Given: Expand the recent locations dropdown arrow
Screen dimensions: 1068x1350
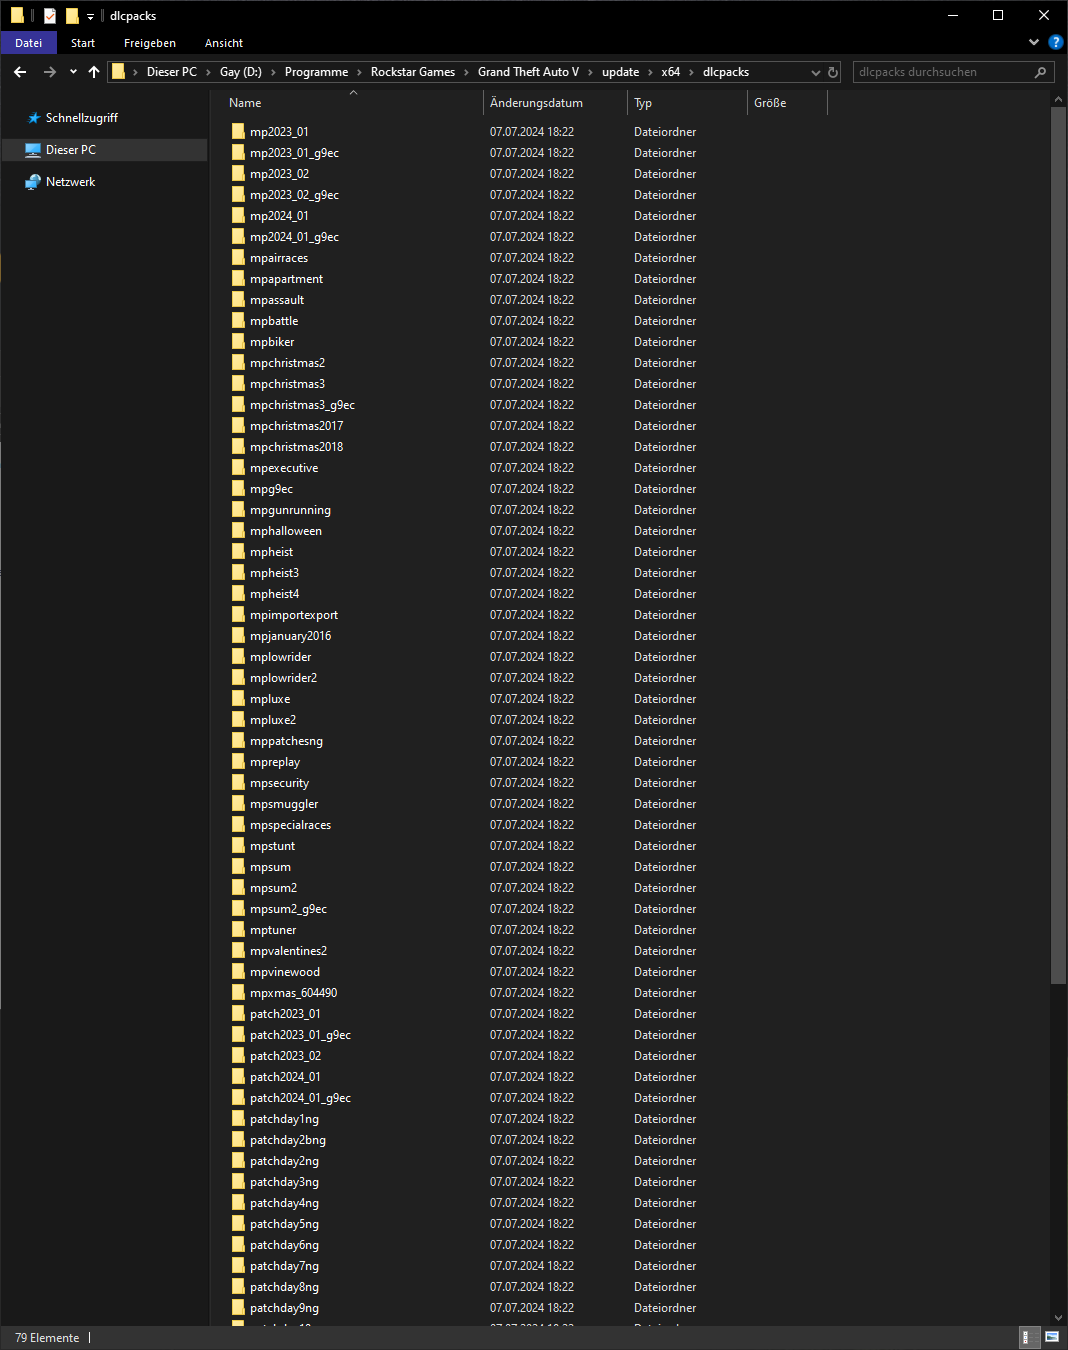Looking at the screenshot, I should (73, 72).
